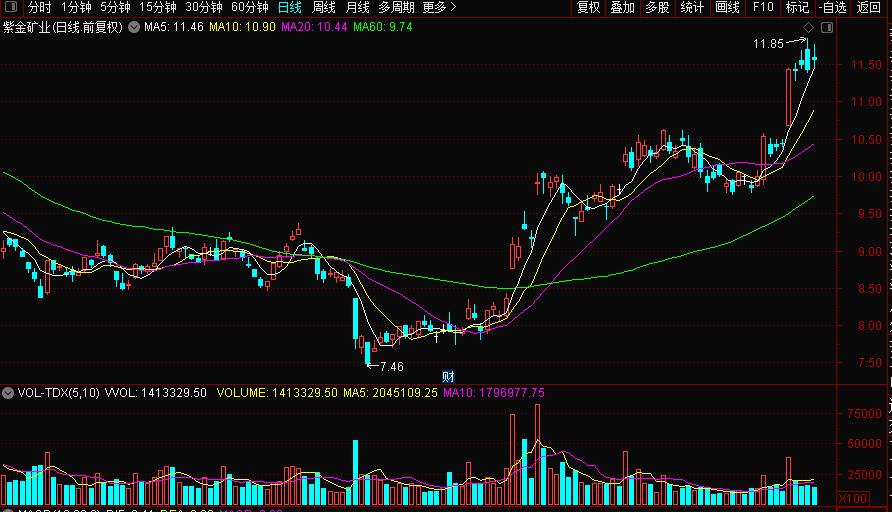Select the 1分钟 period tab

[x=76, y=7]
